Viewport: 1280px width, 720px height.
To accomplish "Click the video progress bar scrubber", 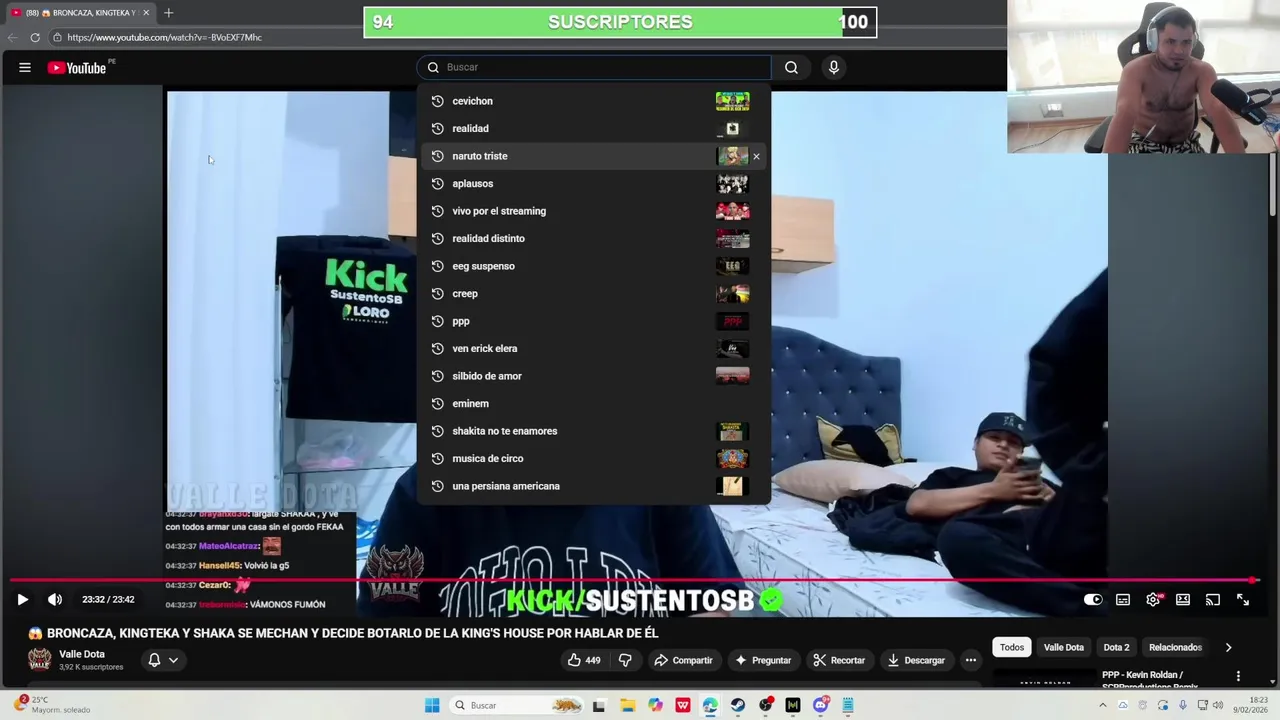I will pyautogui.click(x=1252, y=580).
